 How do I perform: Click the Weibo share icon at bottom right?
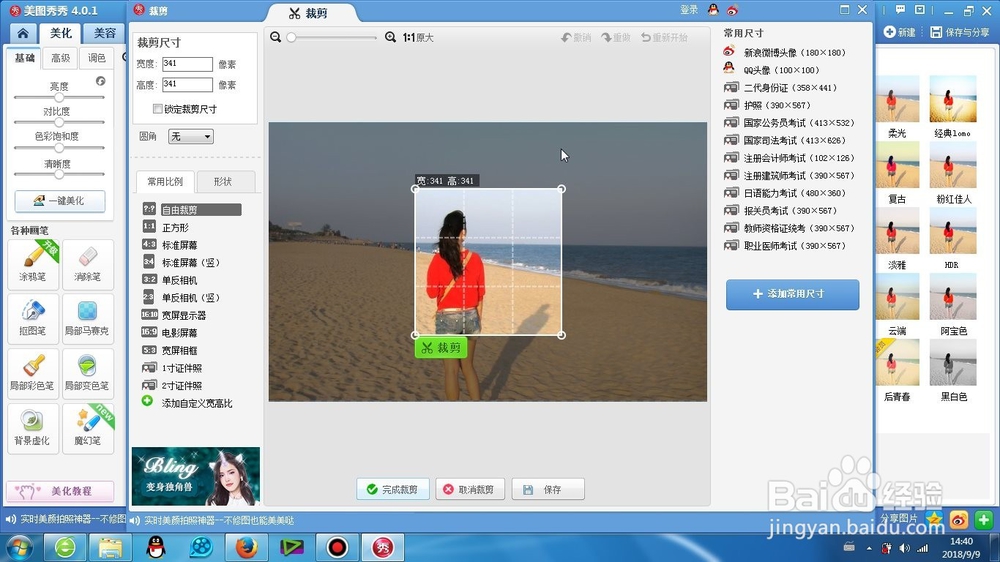coord(959,520)
